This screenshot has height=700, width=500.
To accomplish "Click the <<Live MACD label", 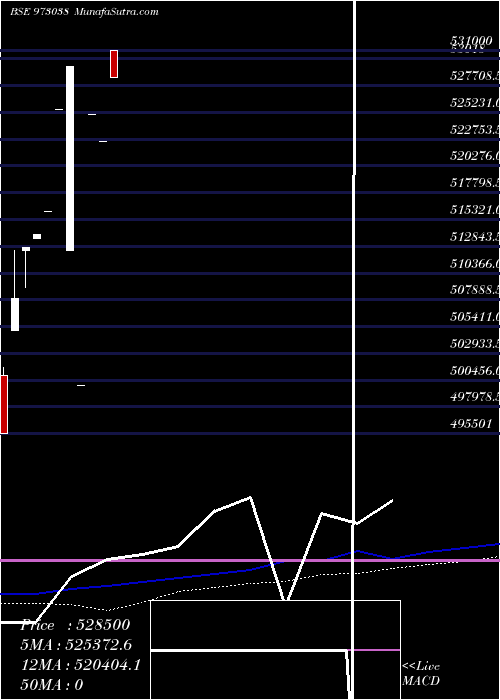I will tap(421, 673).
